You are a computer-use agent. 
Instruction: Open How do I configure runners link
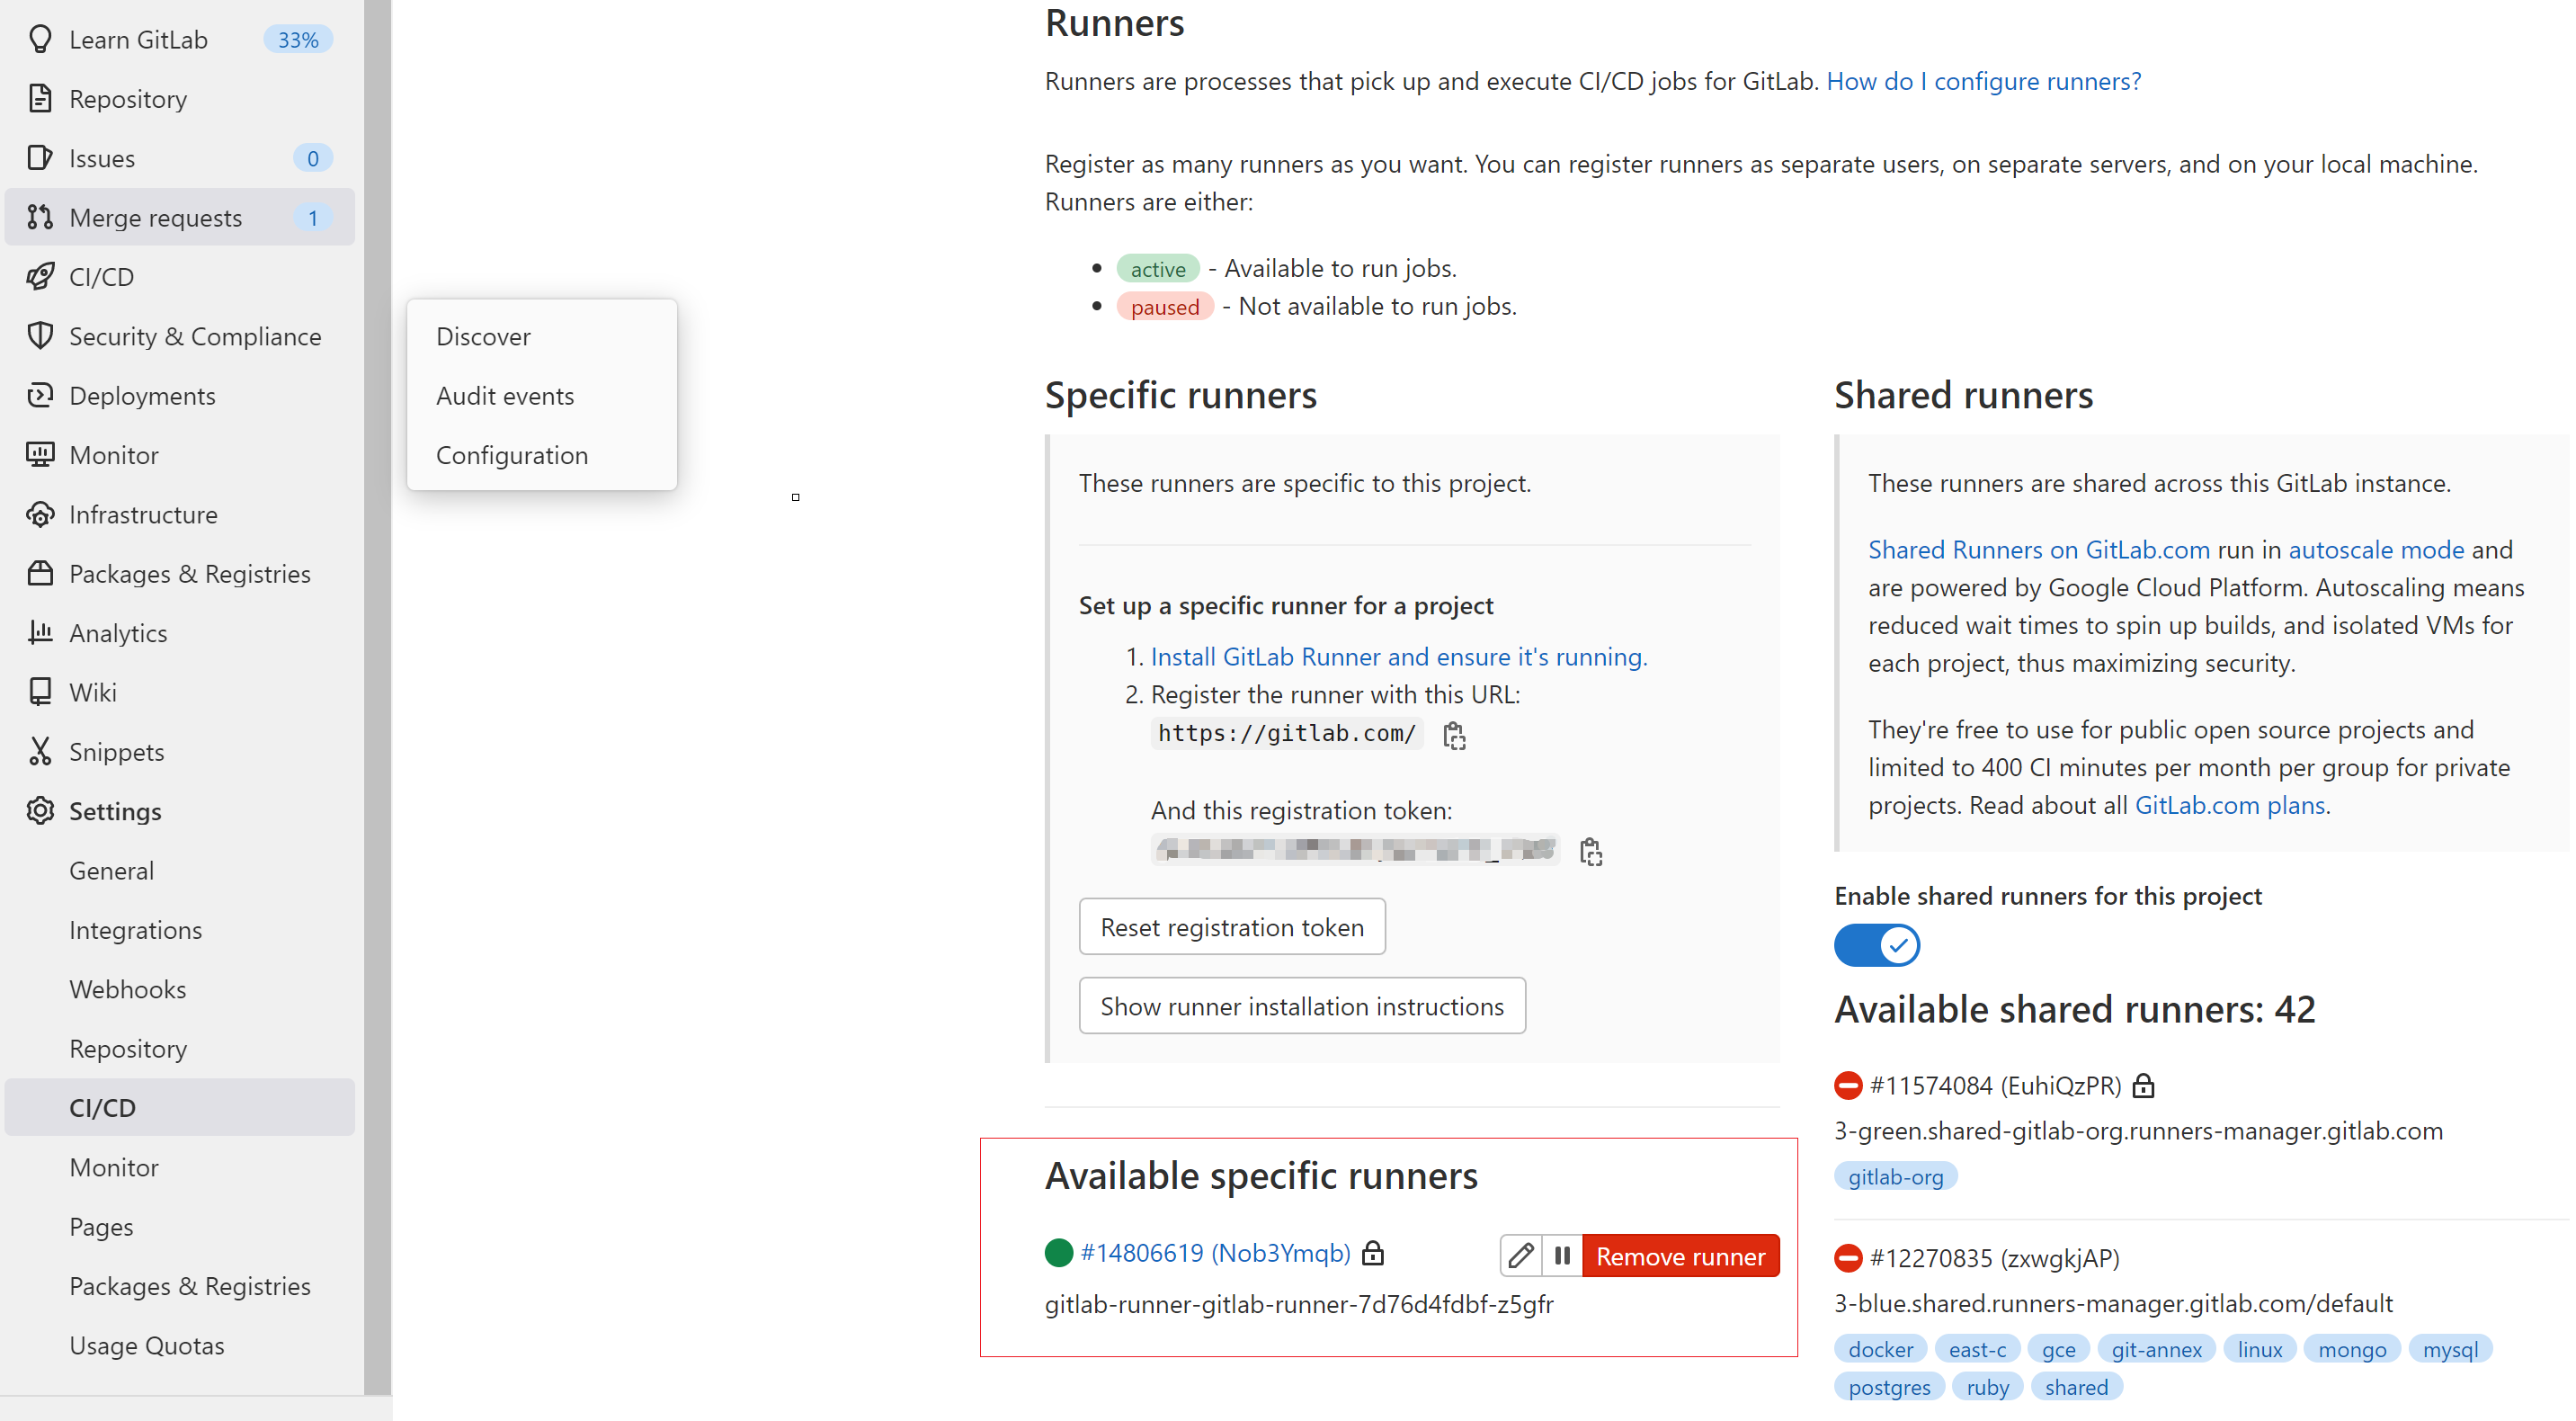click(1983, 80)
